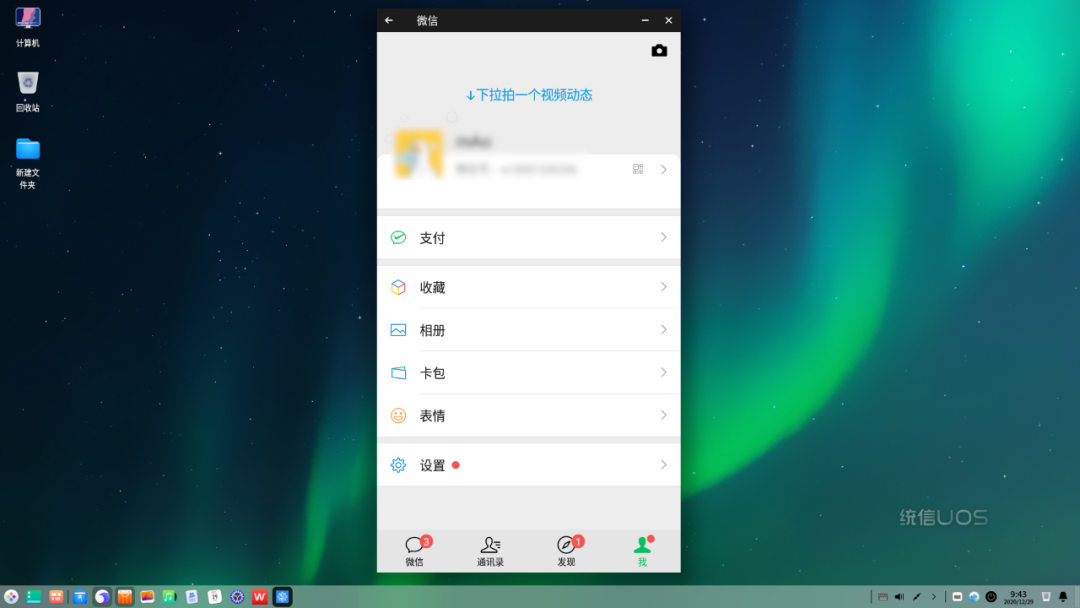
Task: Click the 收藏 favorites cube icon
Action: (x=398, y=287)
